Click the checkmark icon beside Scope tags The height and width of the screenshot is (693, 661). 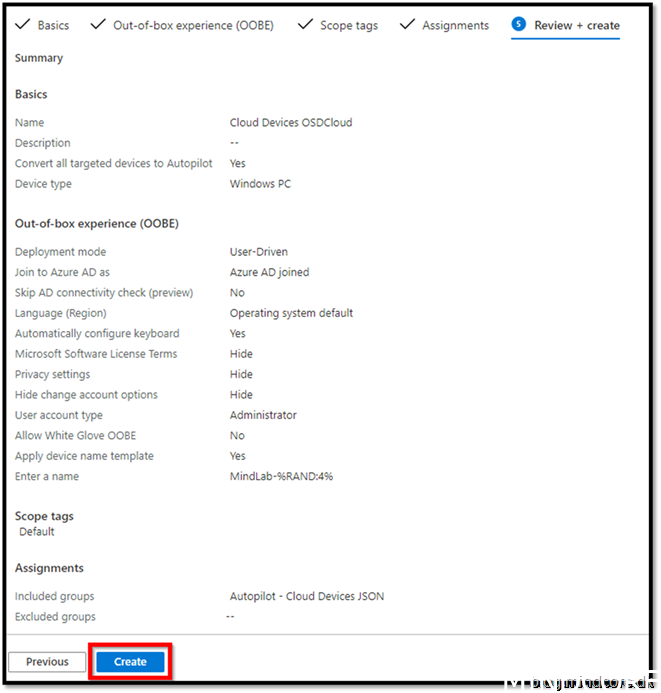tap(304, 24)
